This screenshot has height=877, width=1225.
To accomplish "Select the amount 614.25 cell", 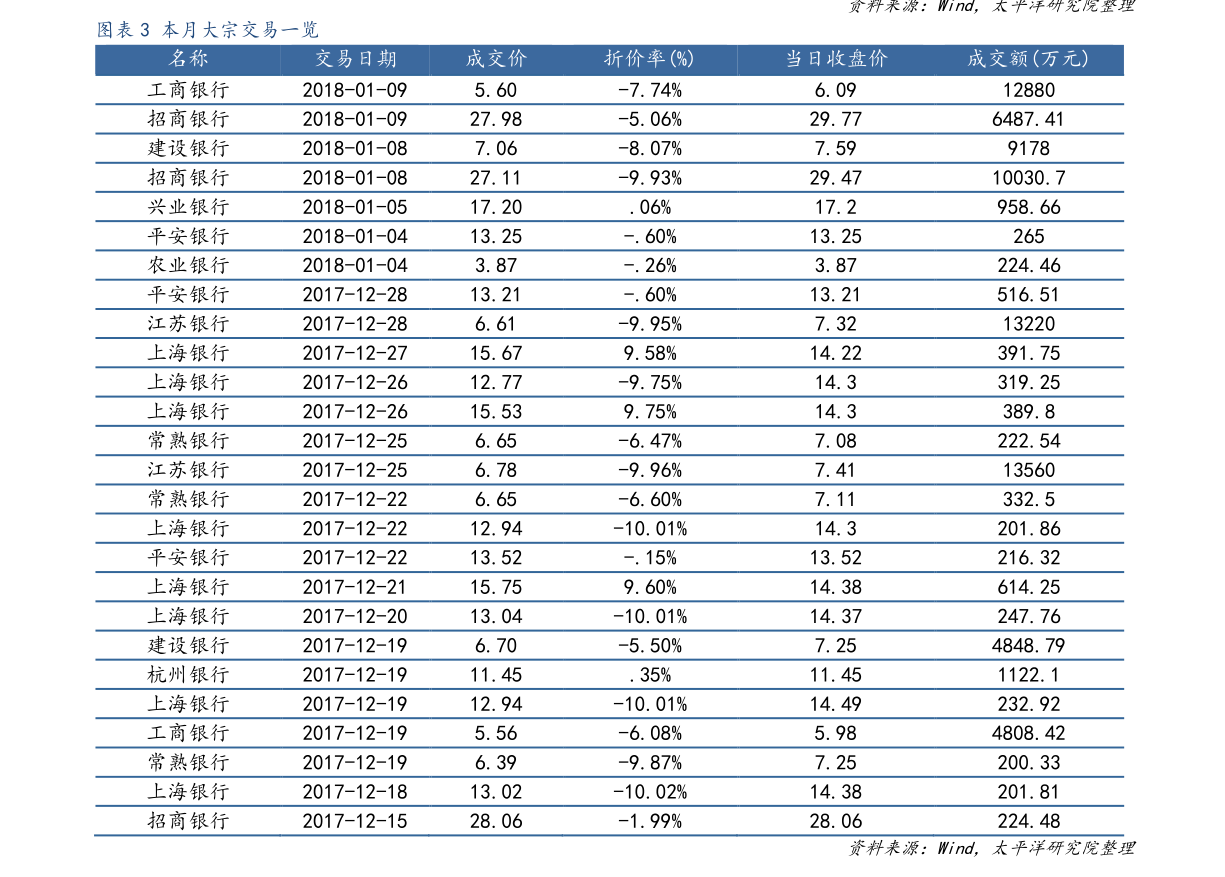I will tap(1028, 587).
